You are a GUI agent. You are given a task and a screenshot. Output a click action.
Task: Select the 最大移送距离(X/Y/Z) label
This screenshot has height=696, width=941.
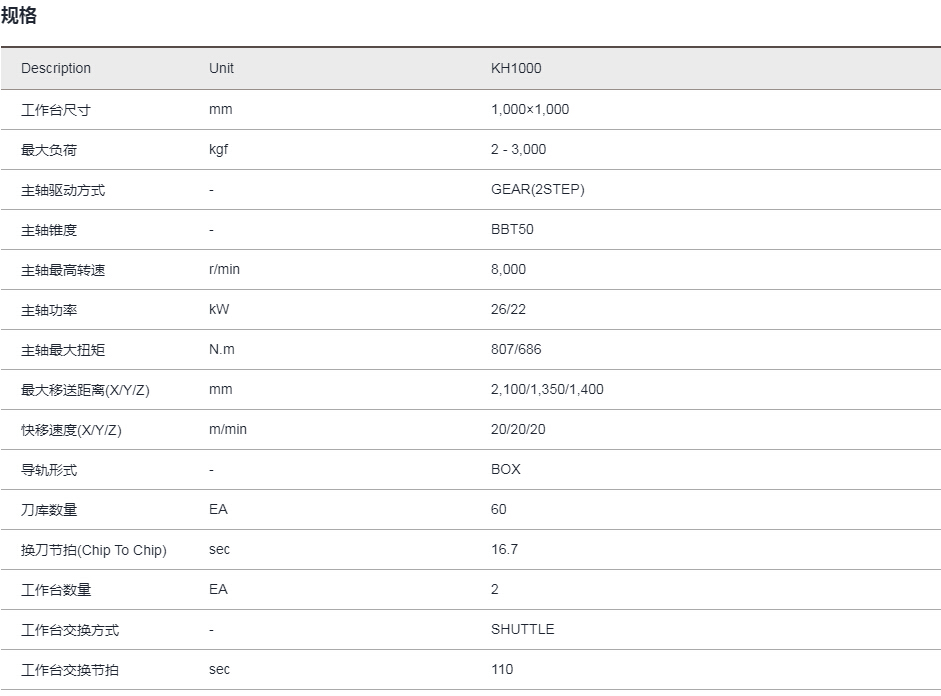(x=85, y=390)
